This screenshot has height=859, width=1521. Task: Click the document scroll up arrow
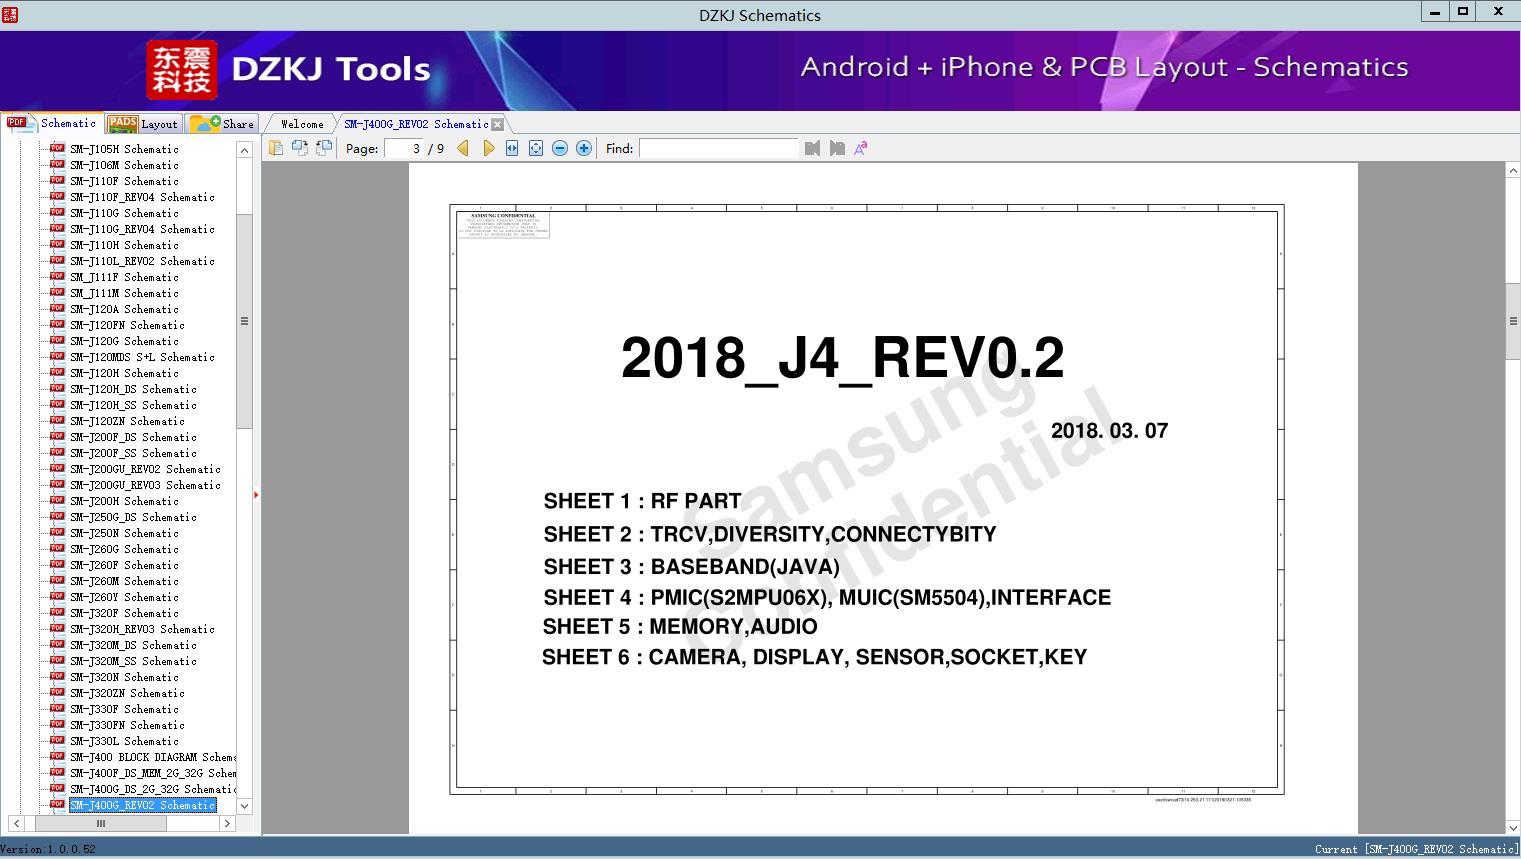[1513, 172]
